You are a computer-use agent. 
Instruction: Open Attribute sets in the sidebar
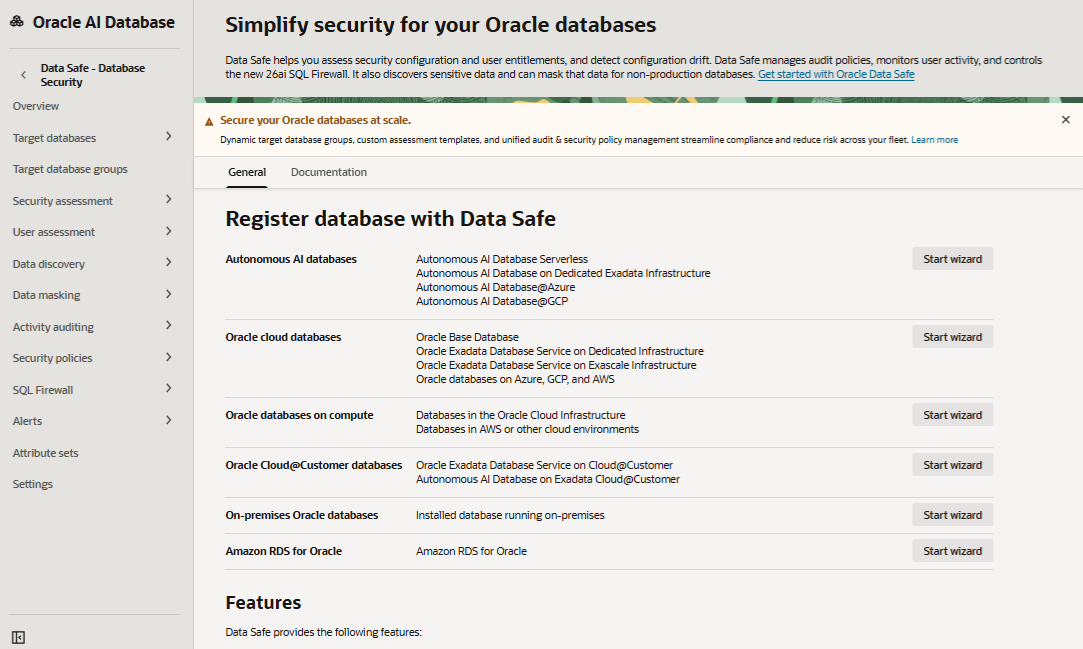(x=46, y=453)
